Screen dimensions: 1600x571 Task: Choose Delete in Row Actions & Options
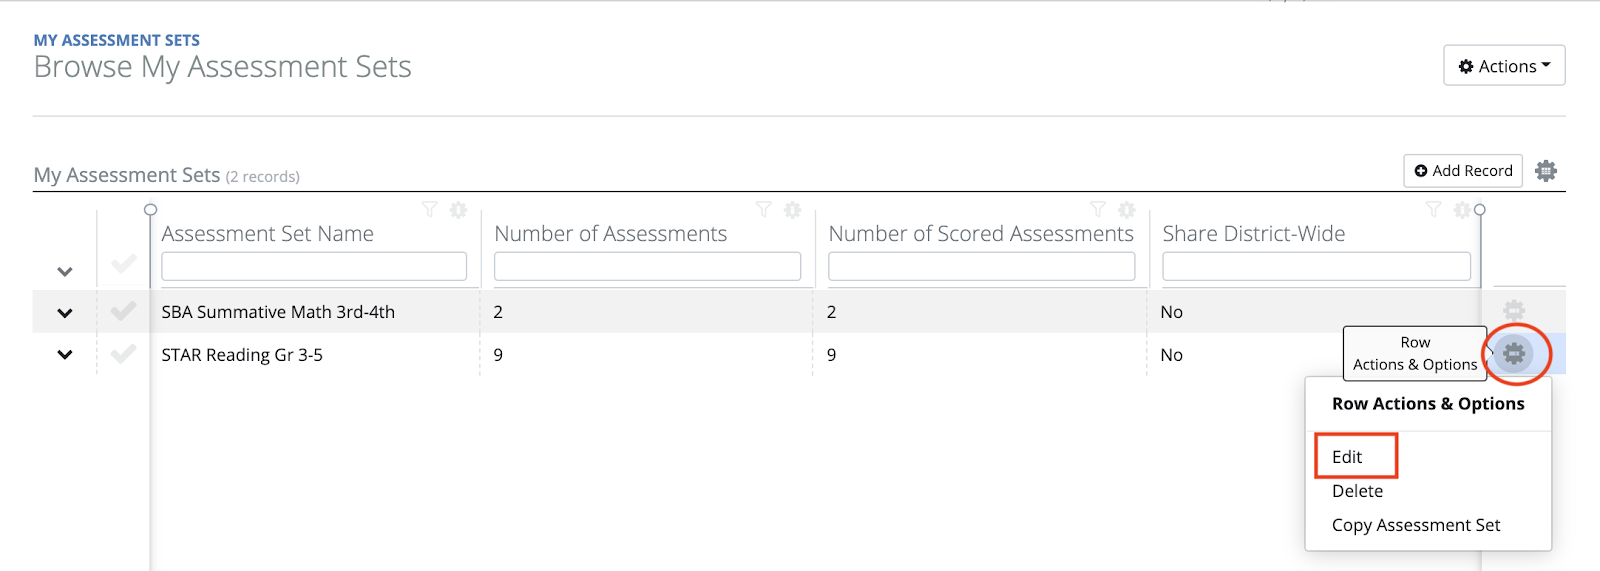pyautogui.click(x=1357, y=491)
